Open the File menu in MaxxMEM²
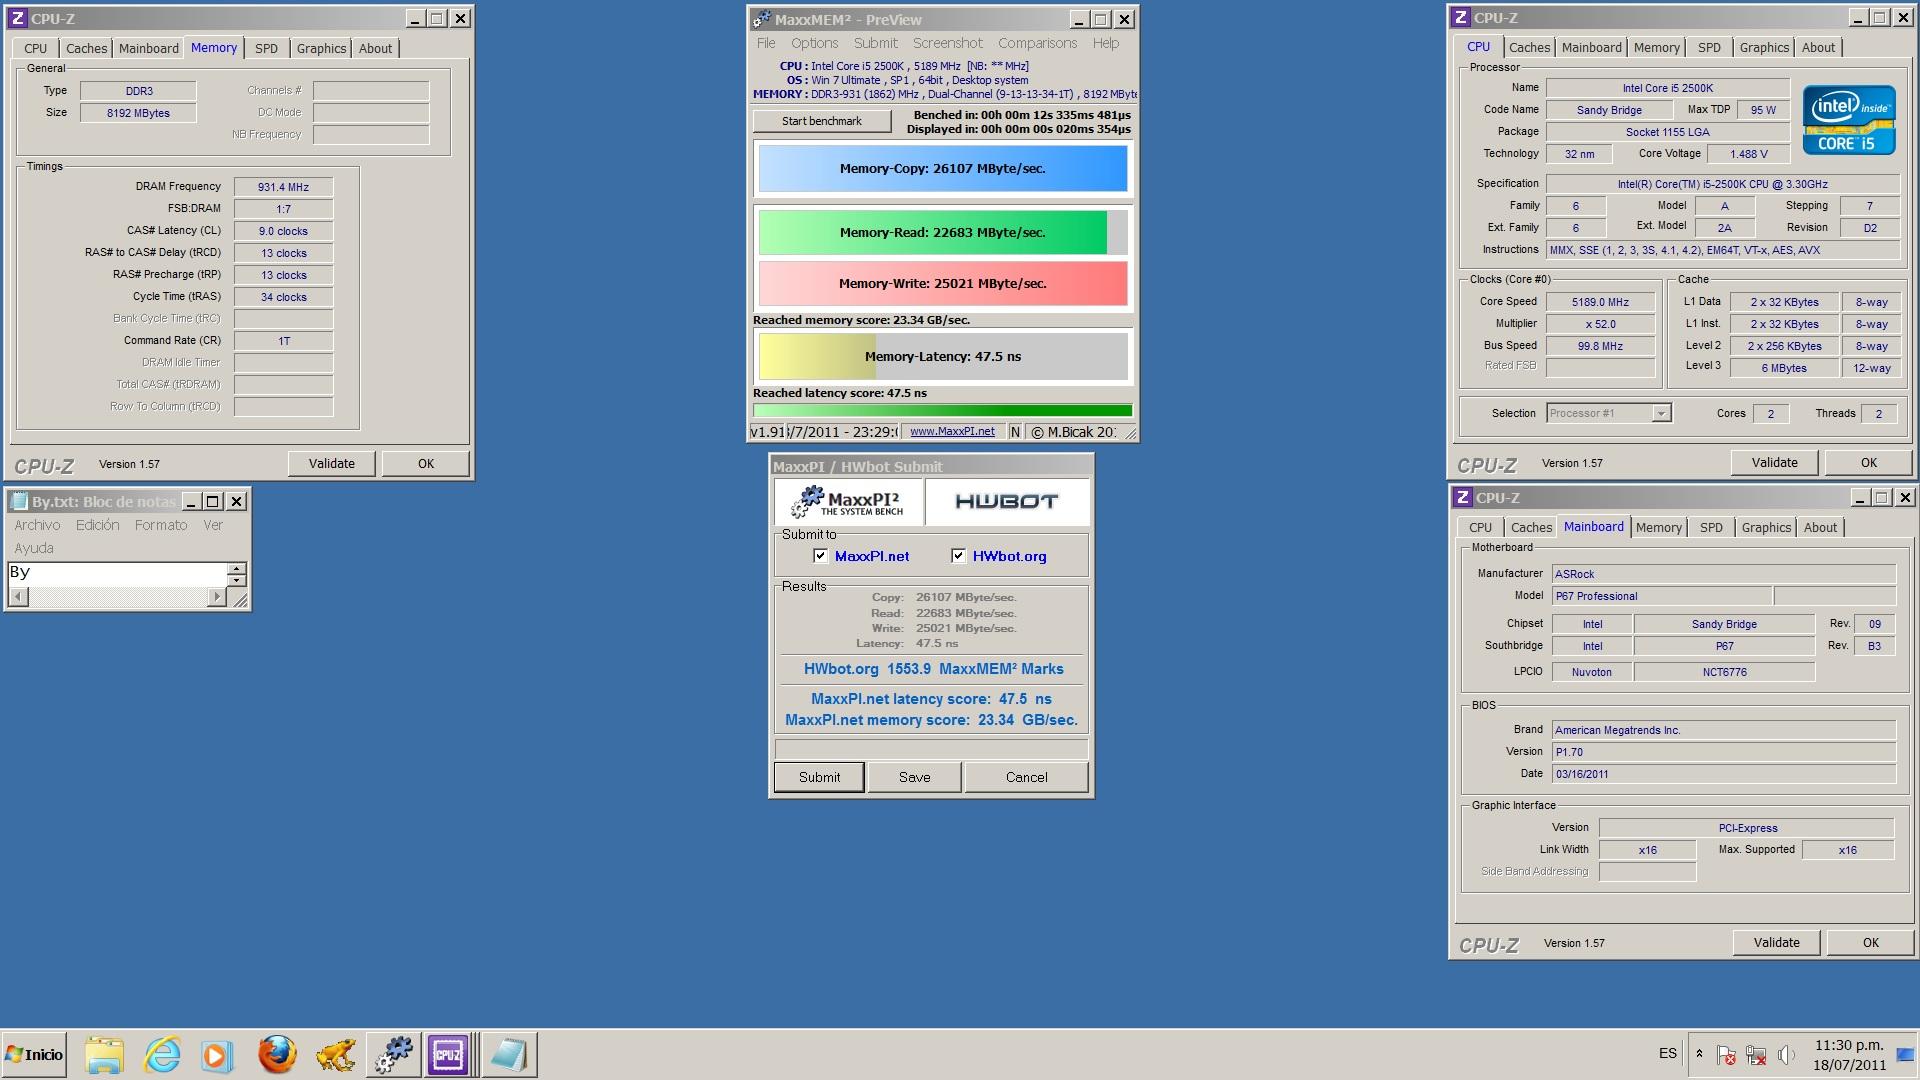The height and width of the screenshot is (1080, 1920). [x=766, y=43]
